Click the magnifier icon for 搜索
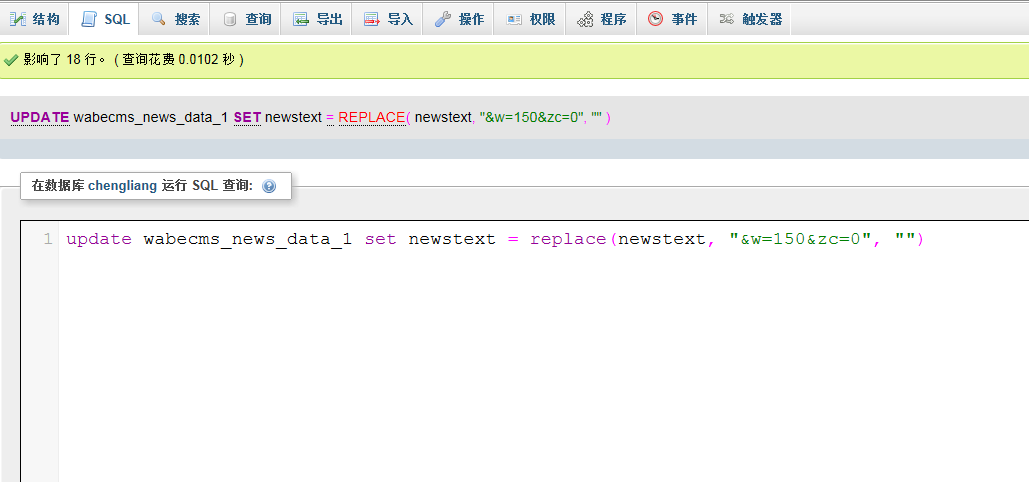The image size is (1029, 482). [158, 19]
